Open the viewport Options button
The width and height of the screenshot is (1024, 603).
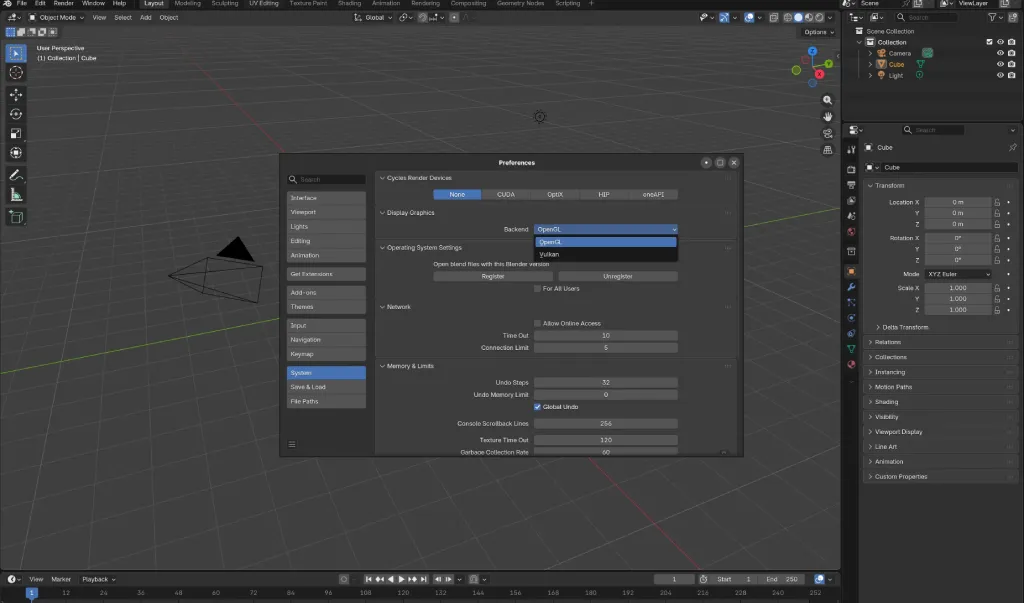(818, 32)
